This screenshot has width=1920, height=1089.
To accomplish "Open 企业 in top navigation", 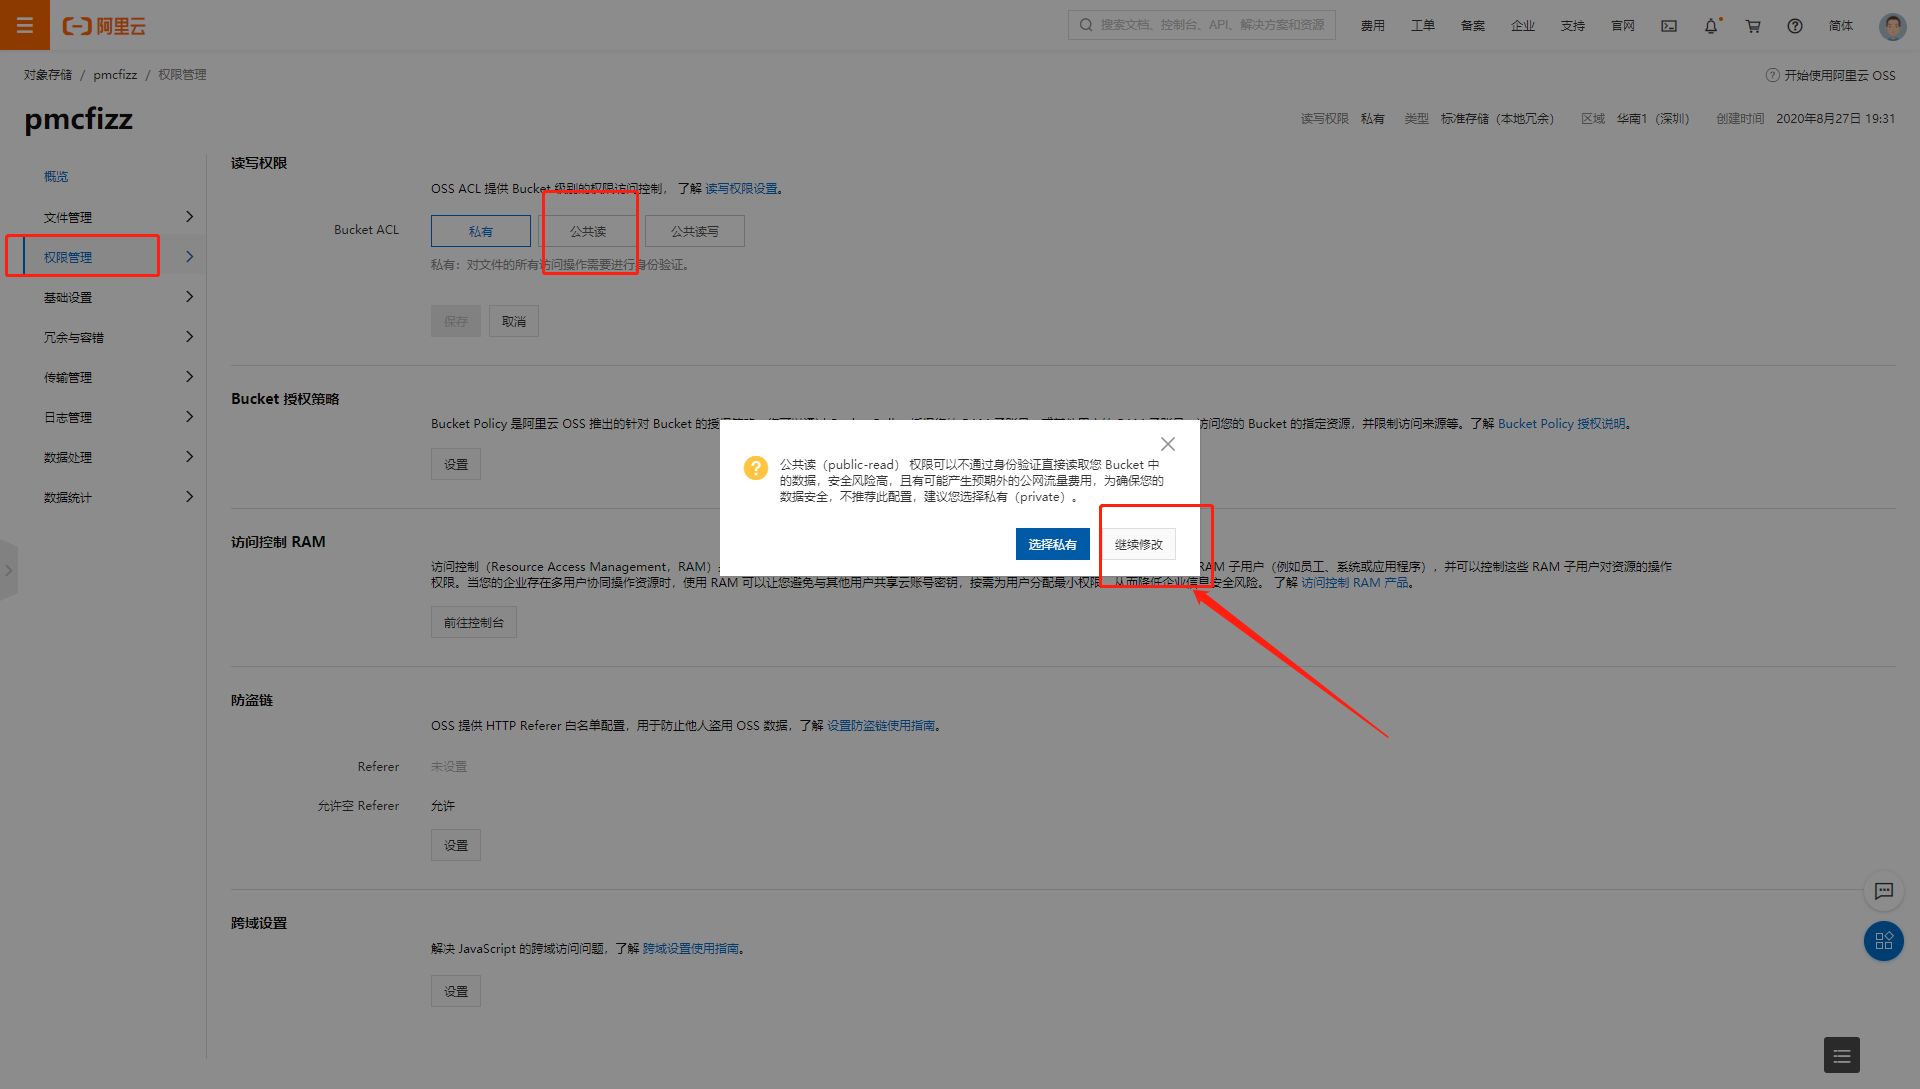I will [1523, 26].
